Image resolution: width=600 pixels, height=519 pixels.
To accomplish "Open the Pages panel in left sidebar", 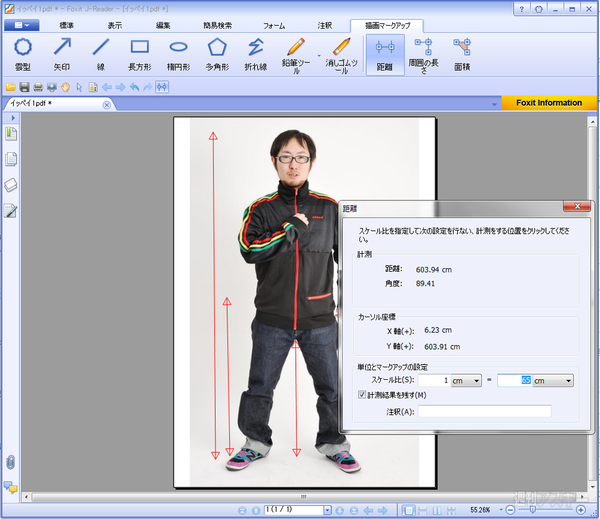I will [x=11, y=159].
